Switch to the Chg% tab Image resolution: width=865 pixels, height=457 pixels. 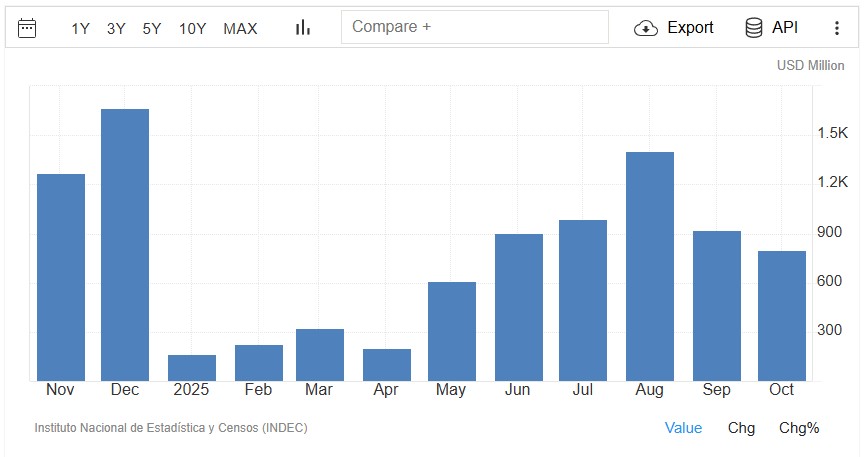coord(799,428)
